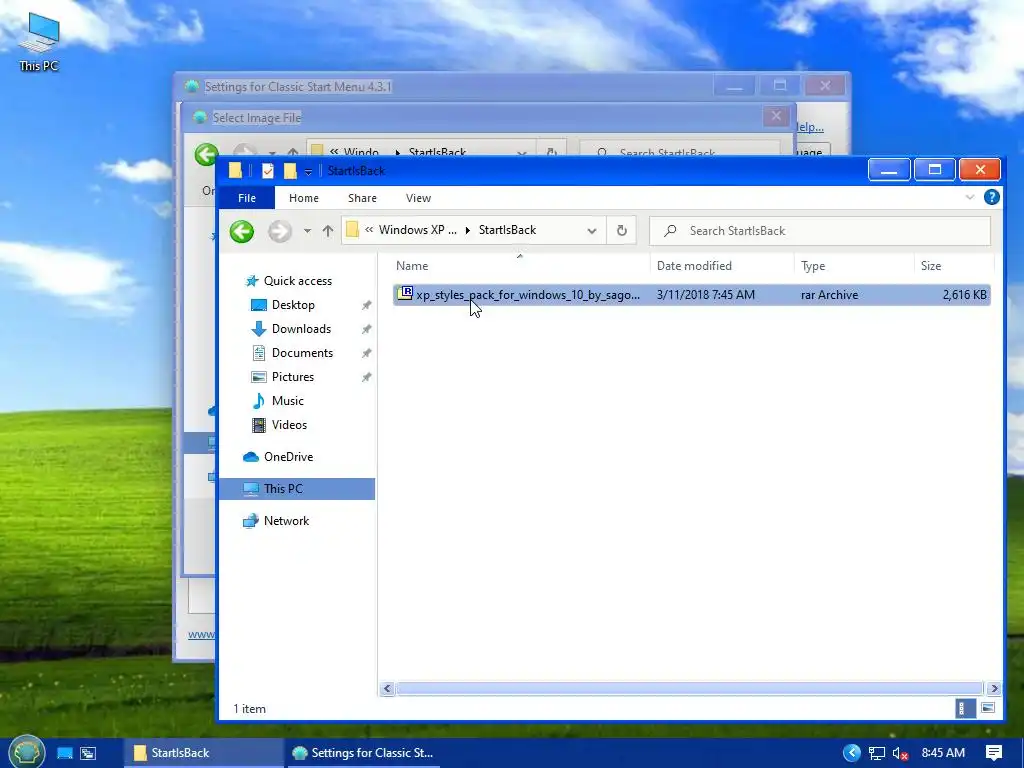Click the Search StartIsBack field
The height and width of the screenshot is (768, 1024).
pos(820,231)
